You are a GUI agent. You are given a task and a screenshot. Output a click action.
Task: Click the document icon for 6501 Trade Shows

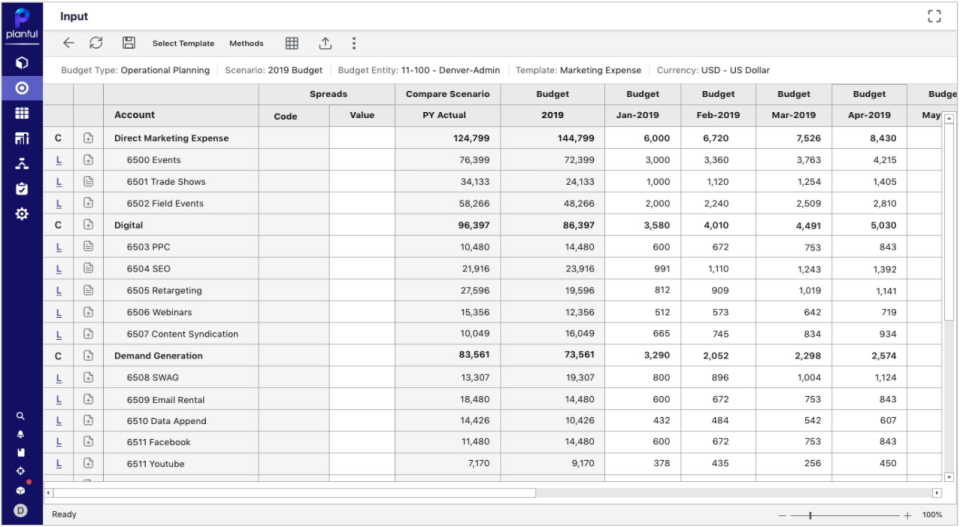click(88, 182)
